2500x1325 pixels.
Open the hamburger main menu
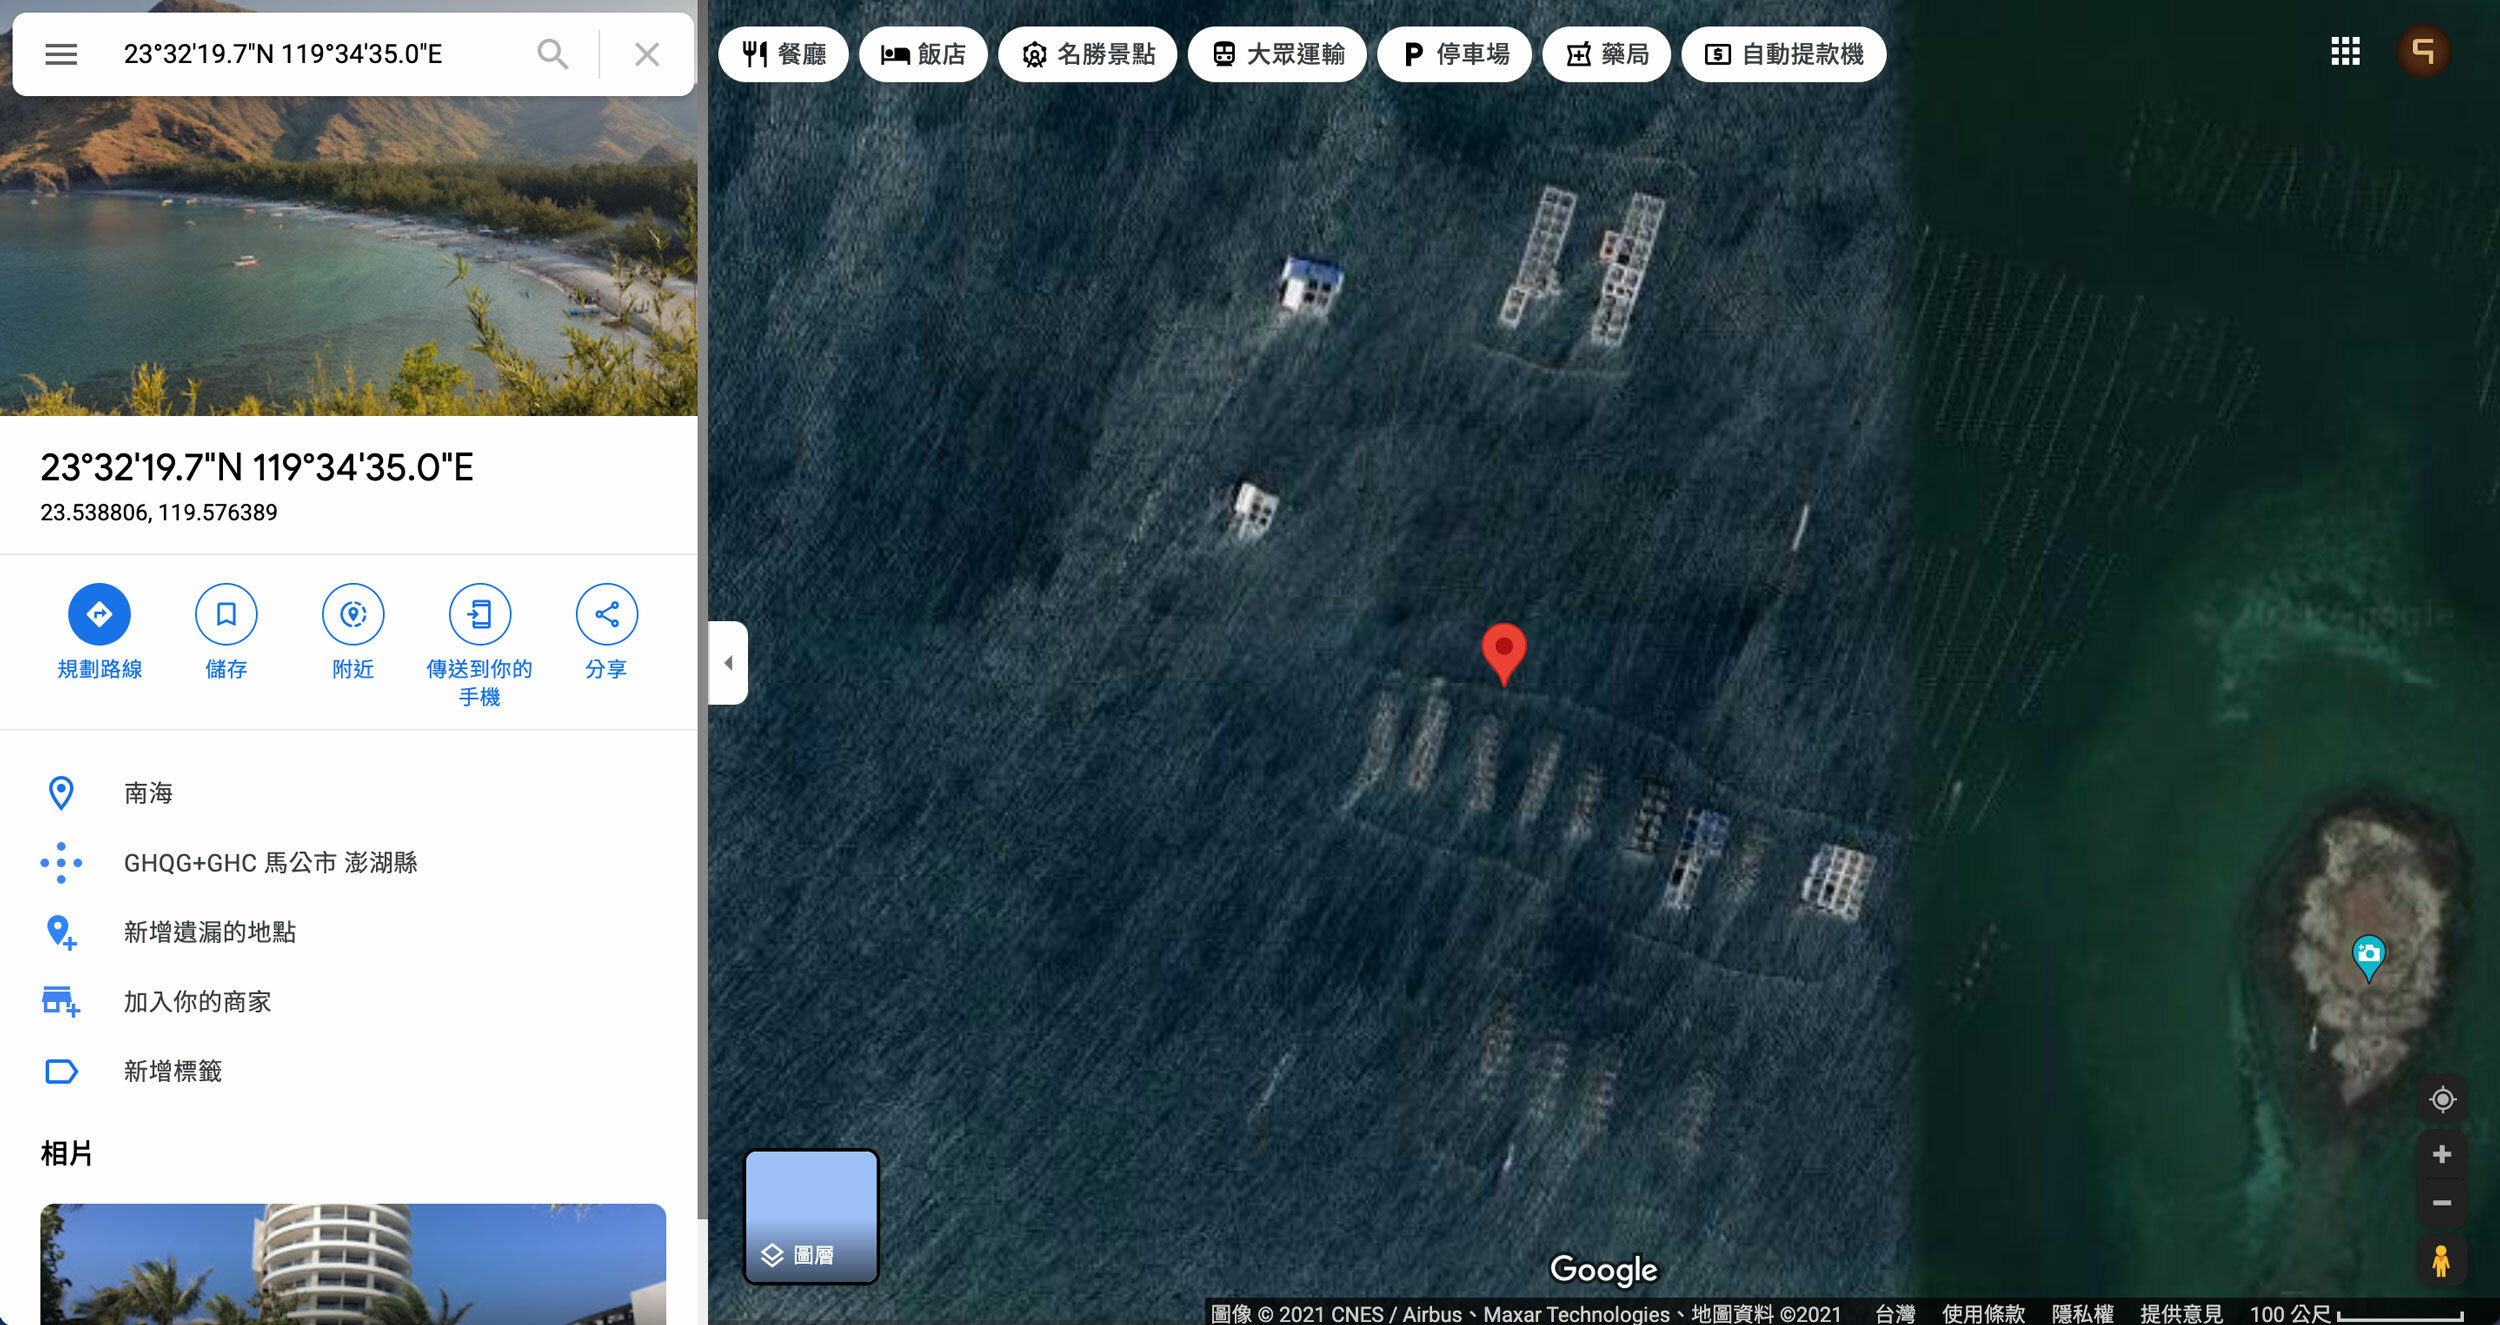click(61, 54)
